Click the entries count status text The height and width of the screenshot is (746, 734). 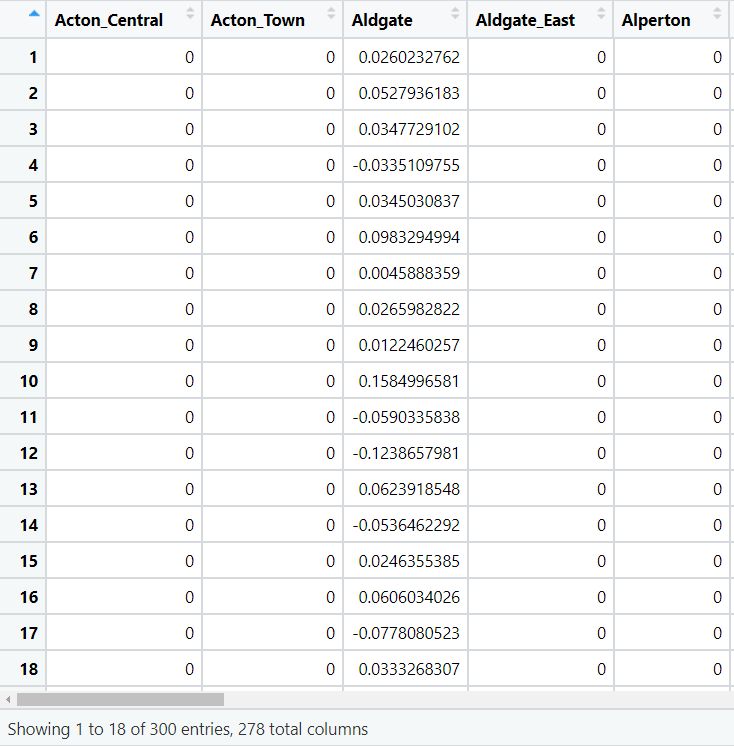tap(188, 729)
